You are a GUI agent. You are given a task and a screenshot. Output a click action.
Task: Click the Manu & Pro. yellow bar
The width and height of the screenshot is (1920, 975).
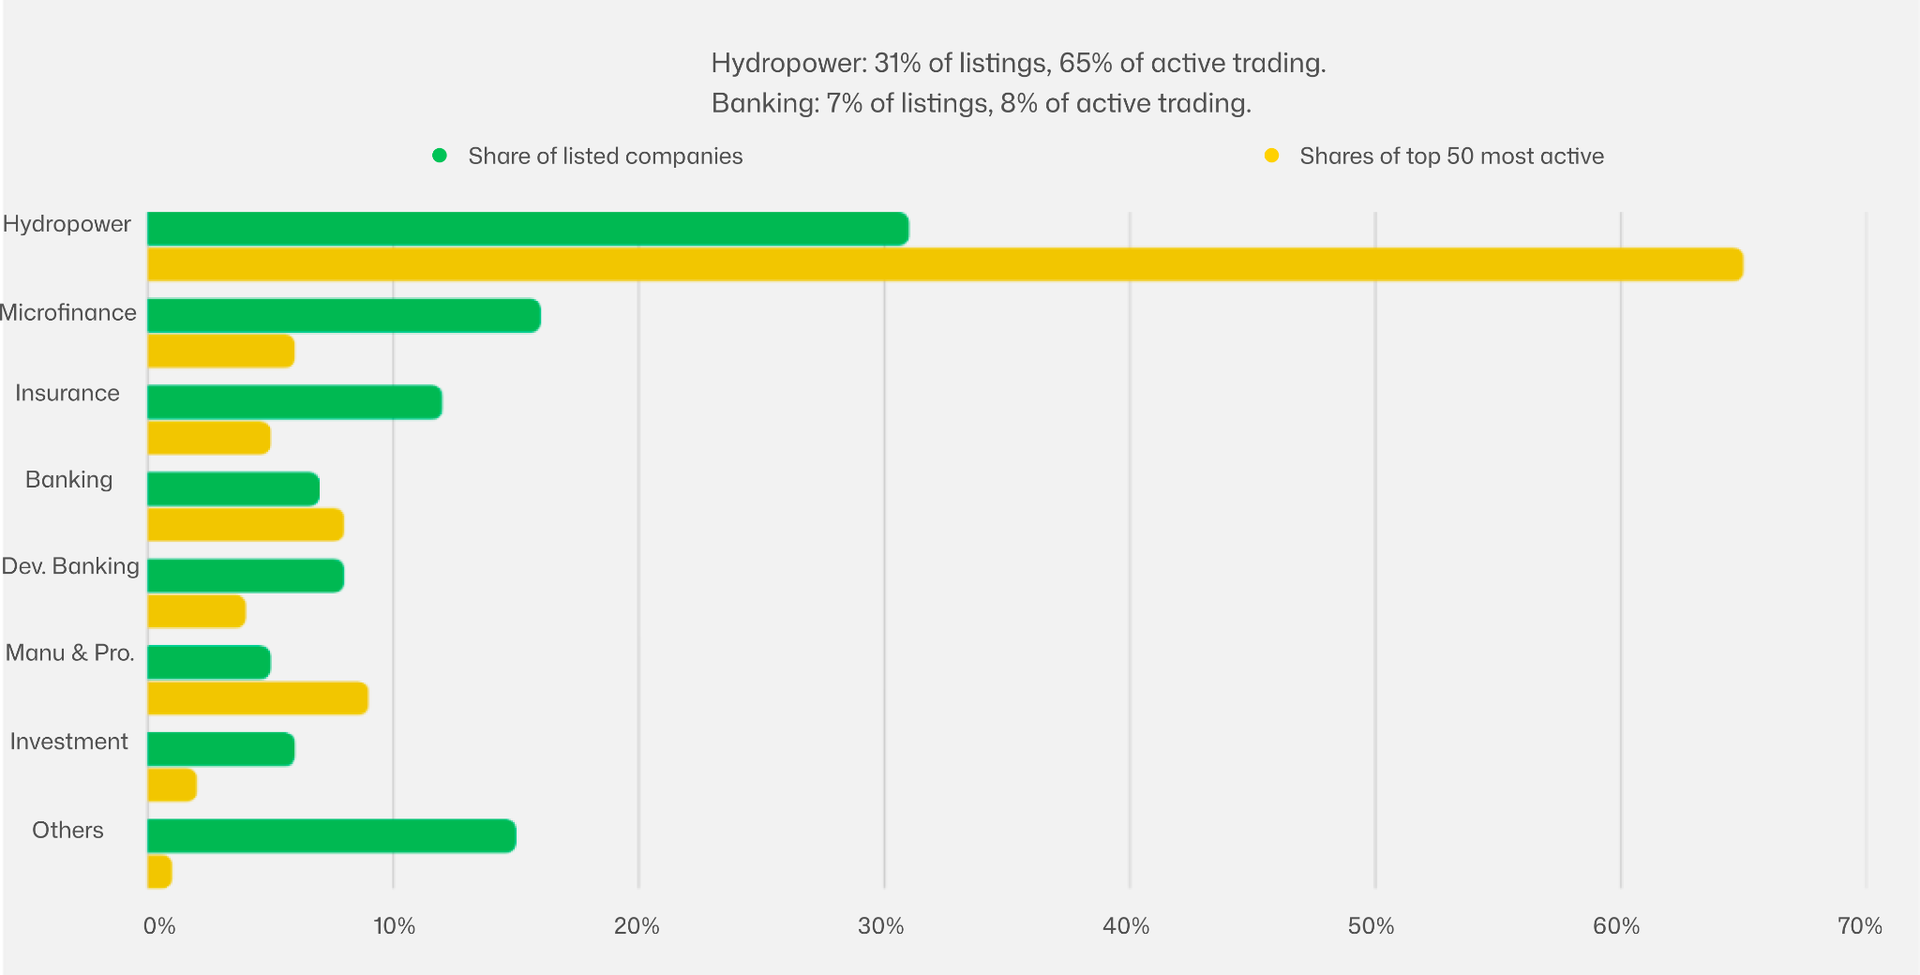click(x=257, y=698)
